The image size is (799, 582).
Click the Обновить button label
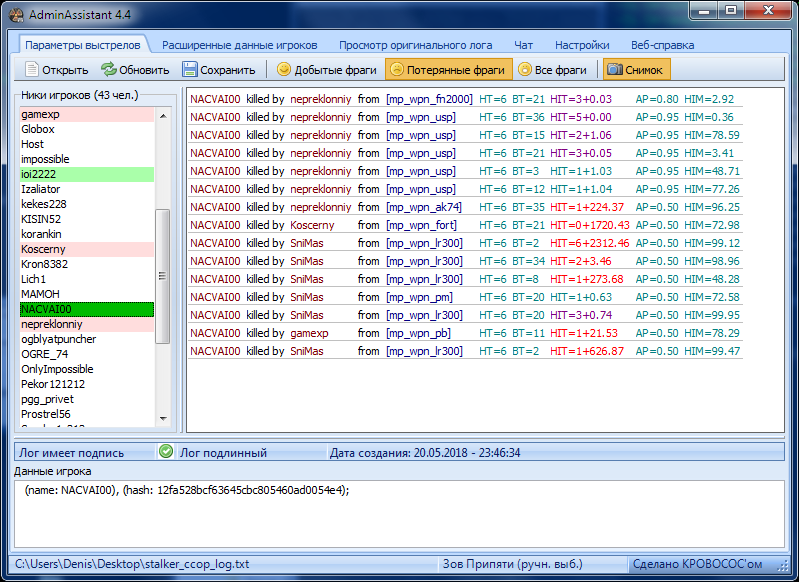144,70
